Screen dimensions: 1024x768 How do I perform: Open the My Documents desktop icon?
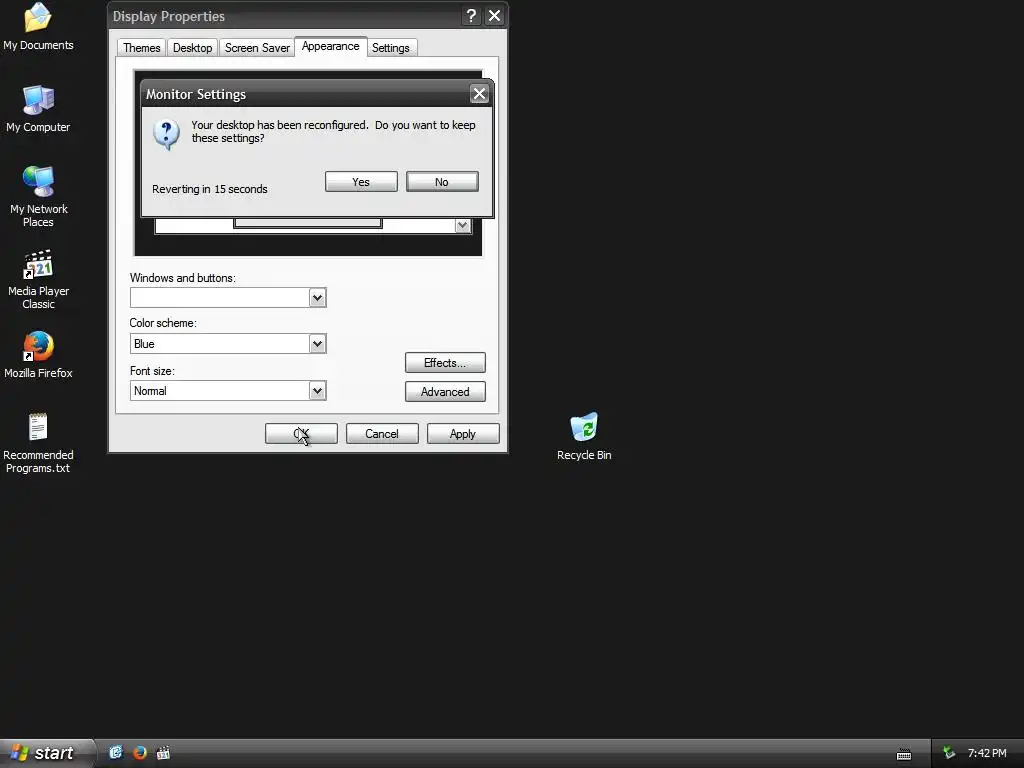tap(38, 26)
